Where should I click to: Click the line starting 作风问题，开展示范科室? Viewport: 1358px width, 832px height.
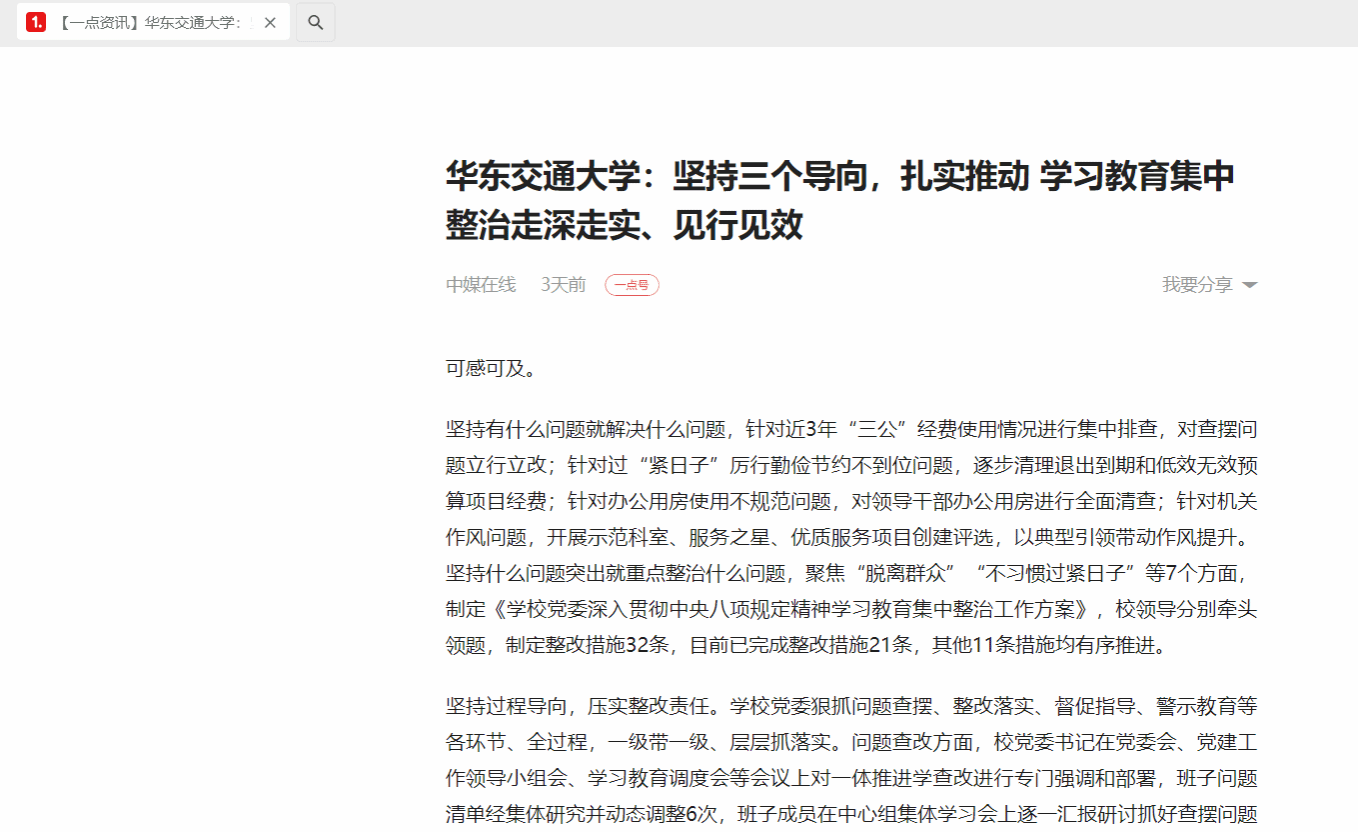coord(848,537)
